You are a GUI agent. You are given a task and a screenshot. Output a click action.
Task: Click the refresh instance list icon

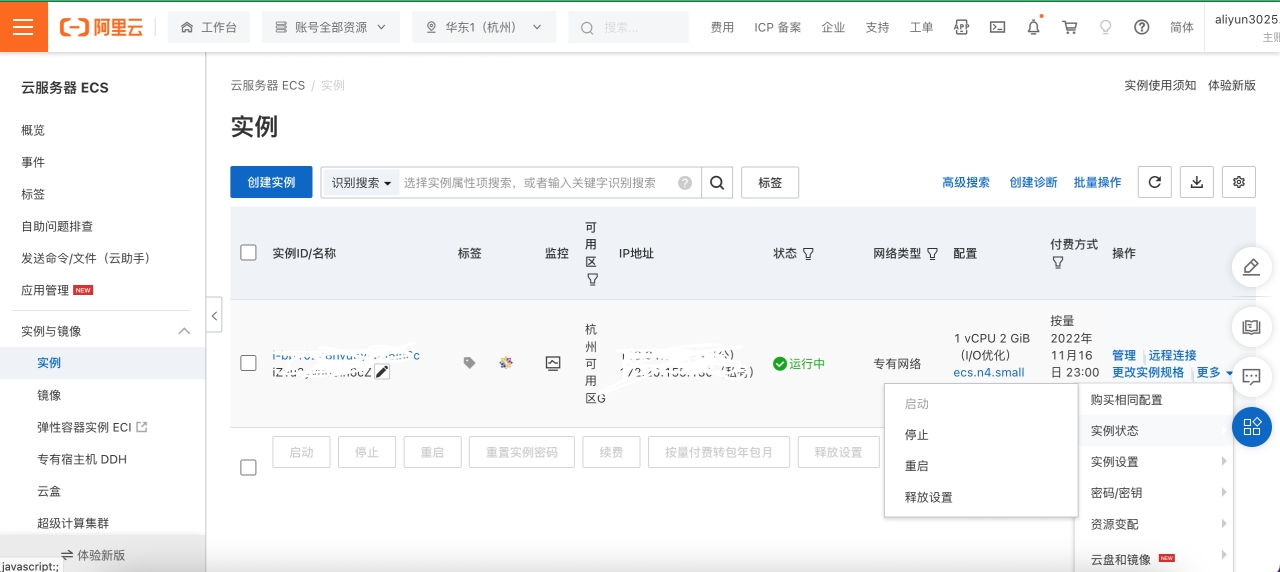(1155, 182)
